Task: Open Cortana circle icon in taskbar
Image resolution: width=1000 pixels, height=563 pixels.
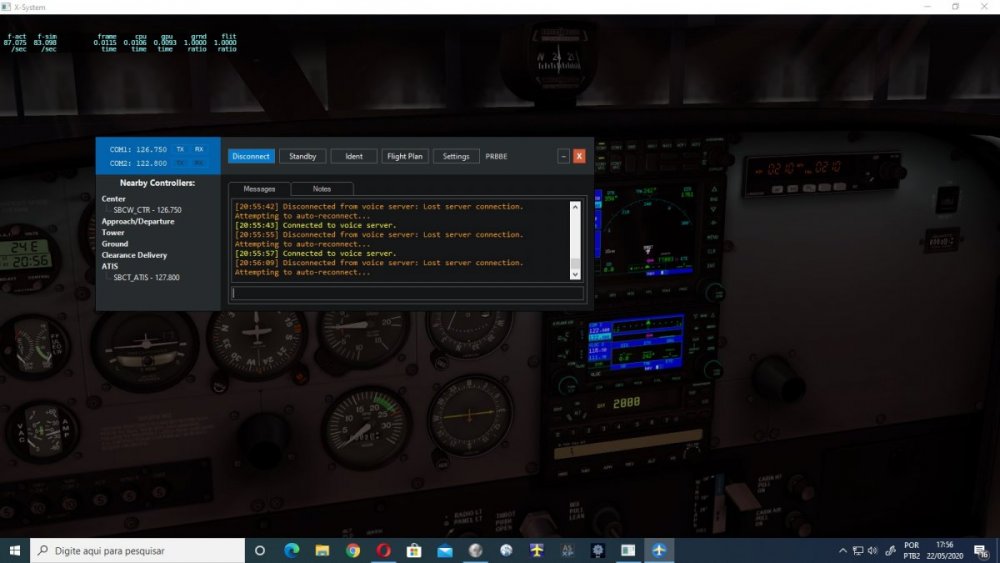Action: pos(260,550)
